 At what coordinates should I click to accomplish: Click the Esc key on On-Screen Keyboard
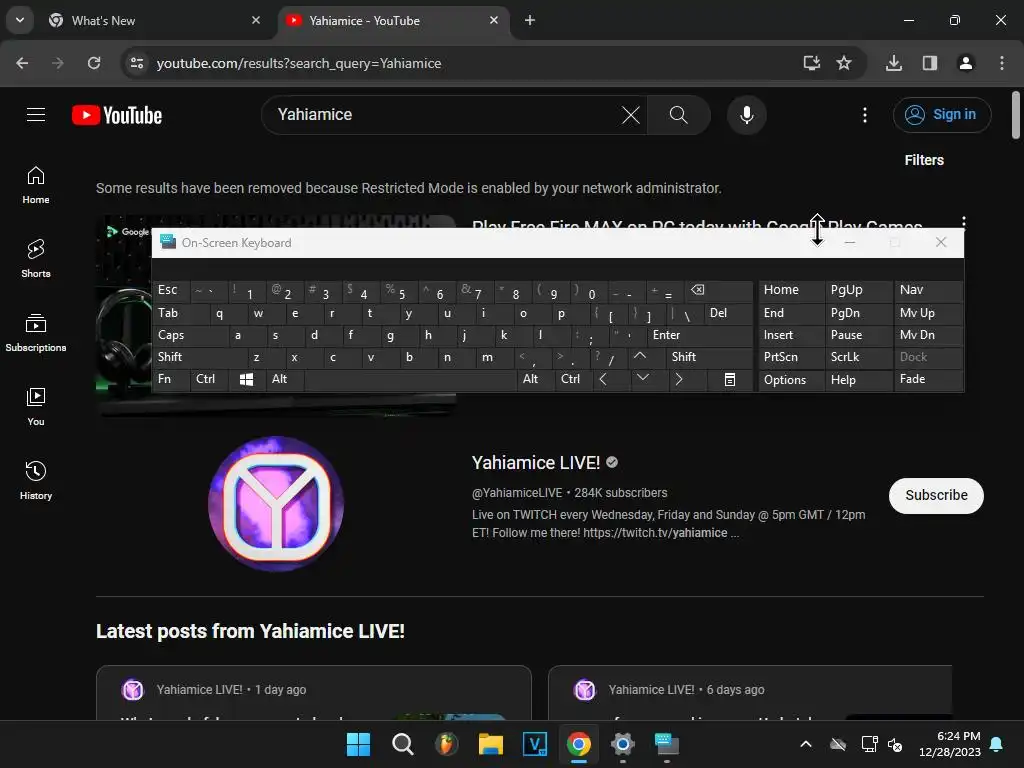click(171, 290)
